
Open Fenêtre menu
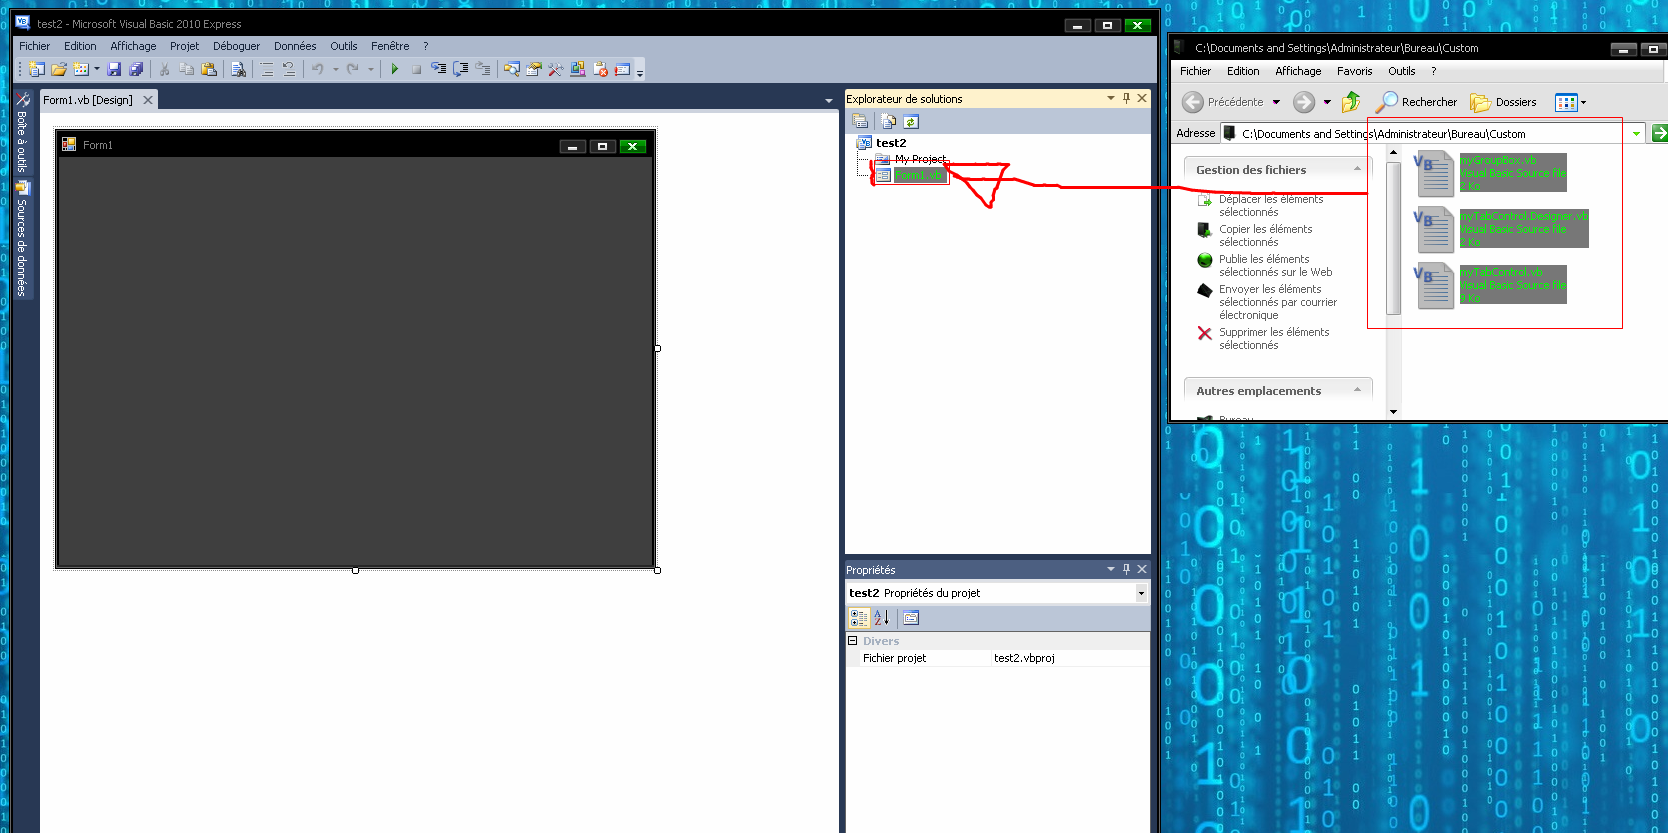[x=390, y=46]
